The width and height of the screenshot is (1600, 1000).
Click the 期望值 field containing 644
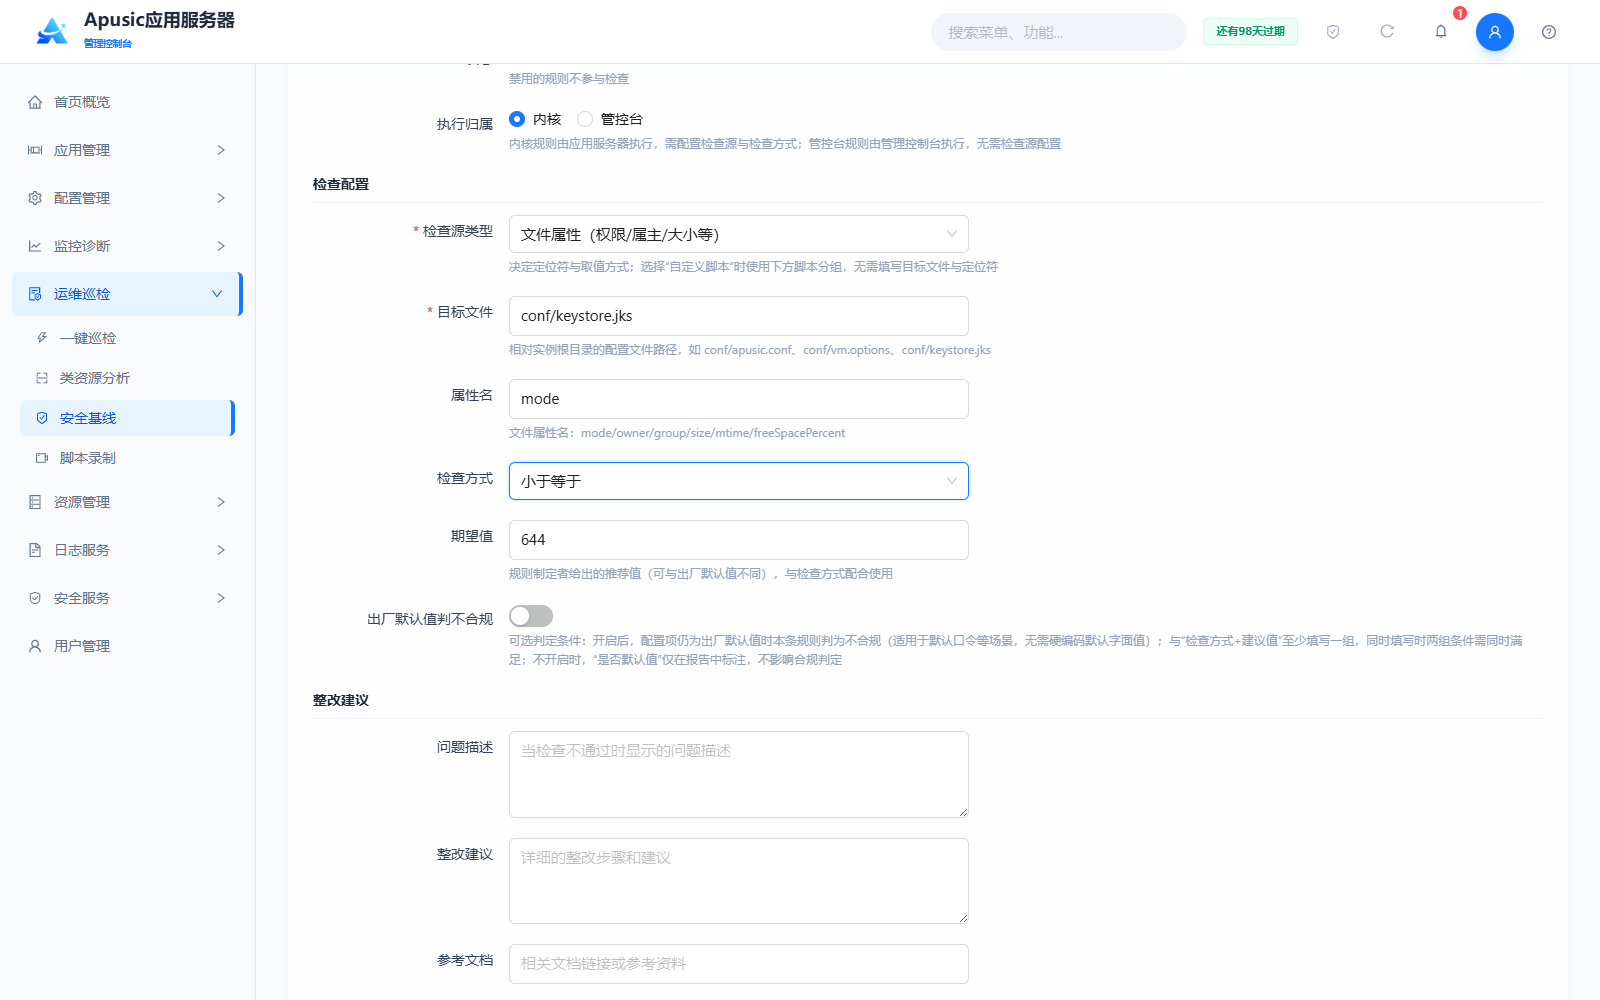point(739,540)
